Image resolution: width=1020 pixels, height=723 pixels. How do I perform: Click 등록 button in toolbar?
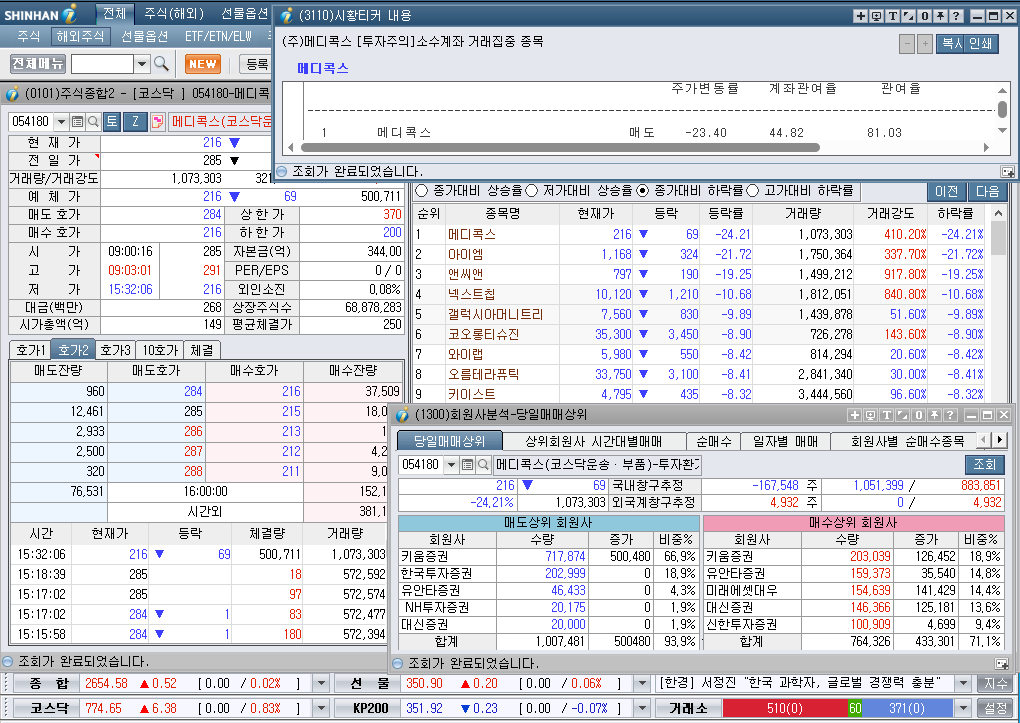click(256, 64)
